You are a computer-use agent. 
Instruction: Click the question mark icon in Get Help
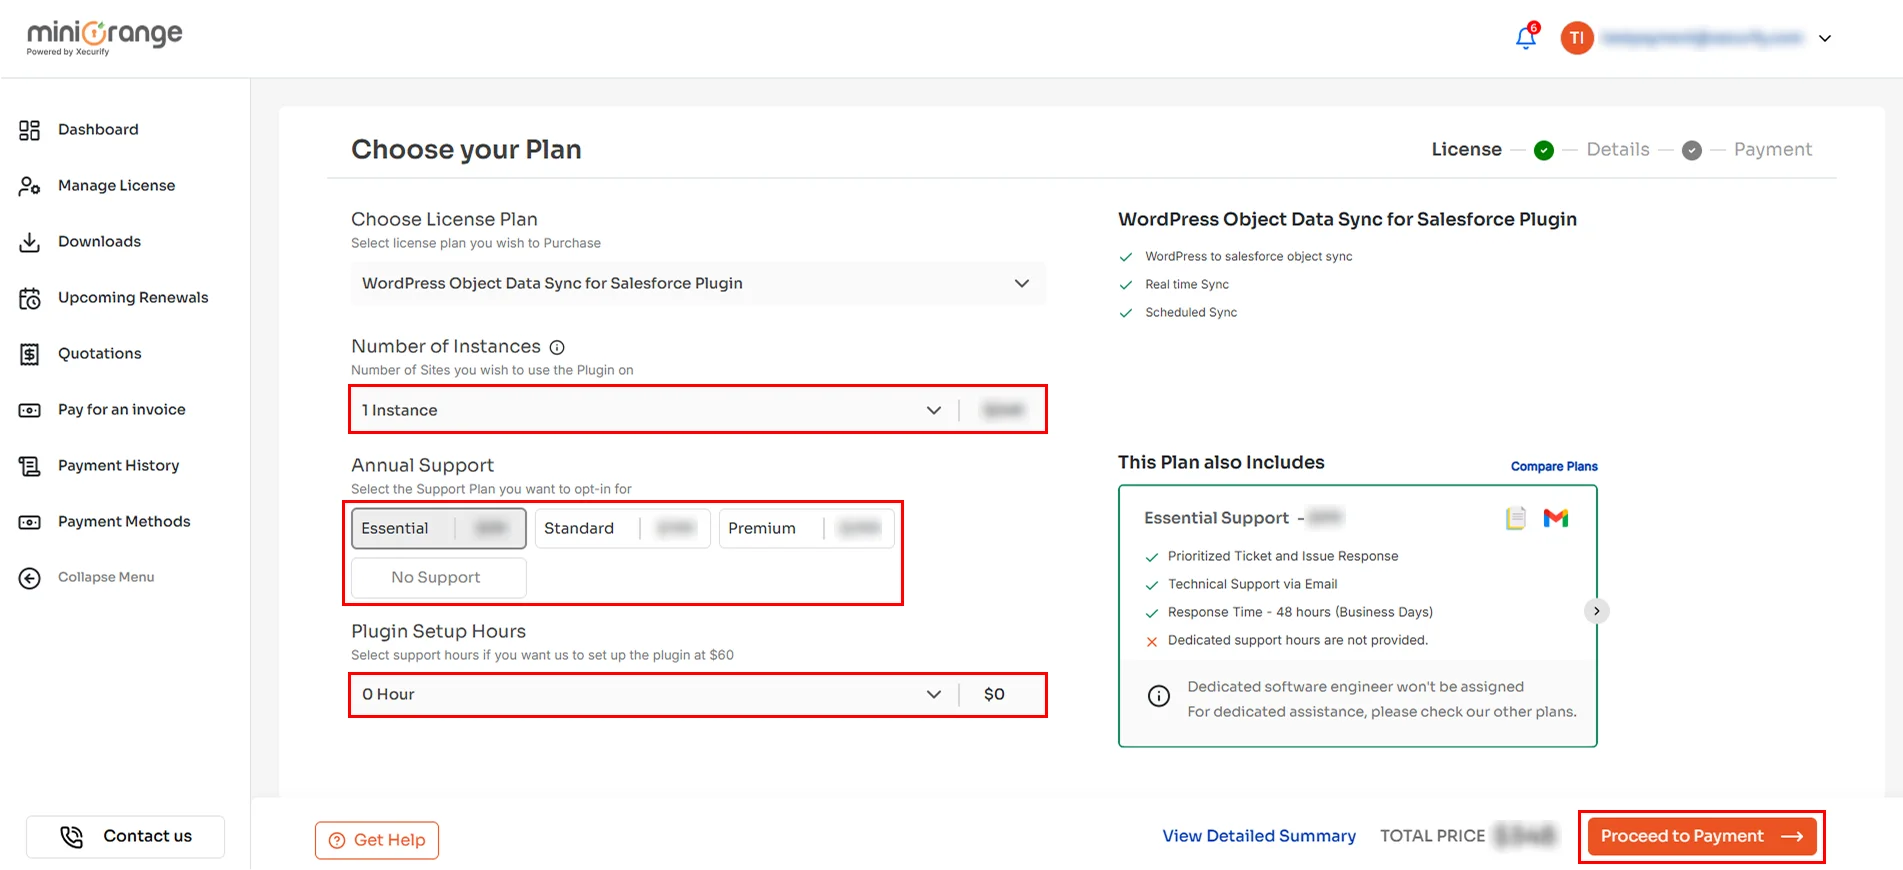[x=337, y=840]
